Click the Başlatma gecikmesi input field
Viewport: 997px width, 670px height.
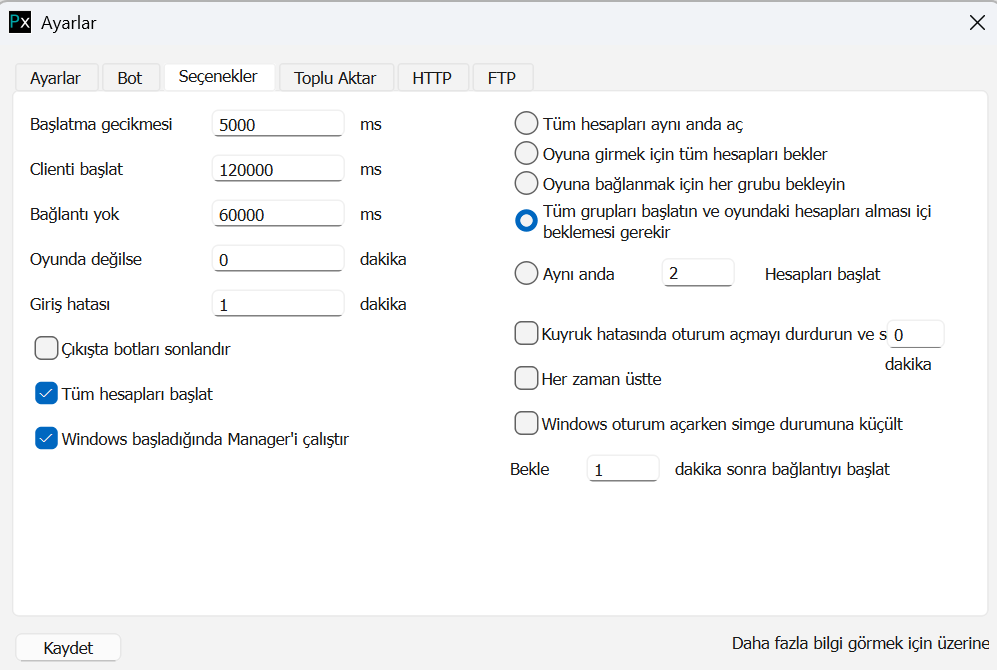278,125
